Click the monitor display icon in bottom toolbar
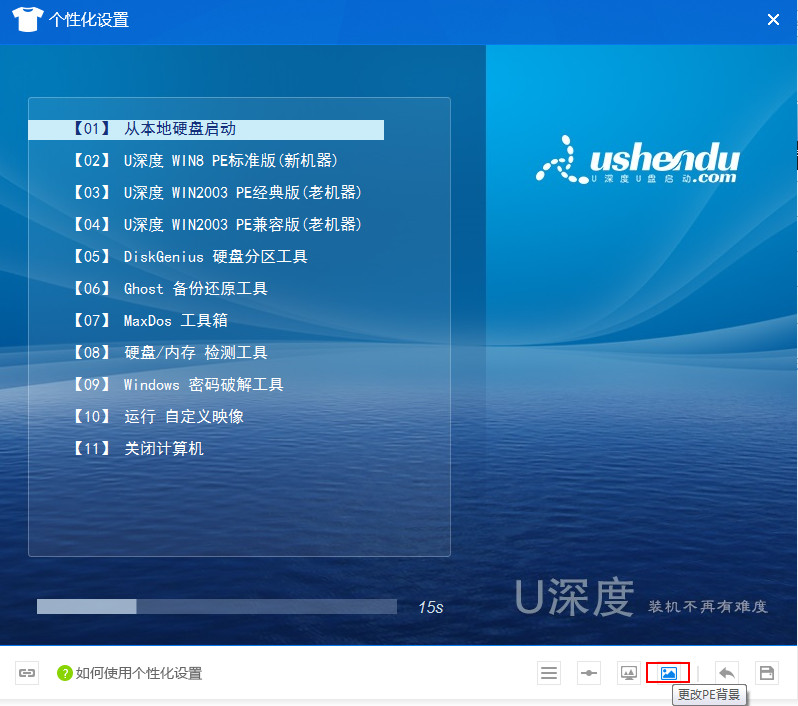Image resolution: width=798 pixels, height=706 pixels. [629, 673]
